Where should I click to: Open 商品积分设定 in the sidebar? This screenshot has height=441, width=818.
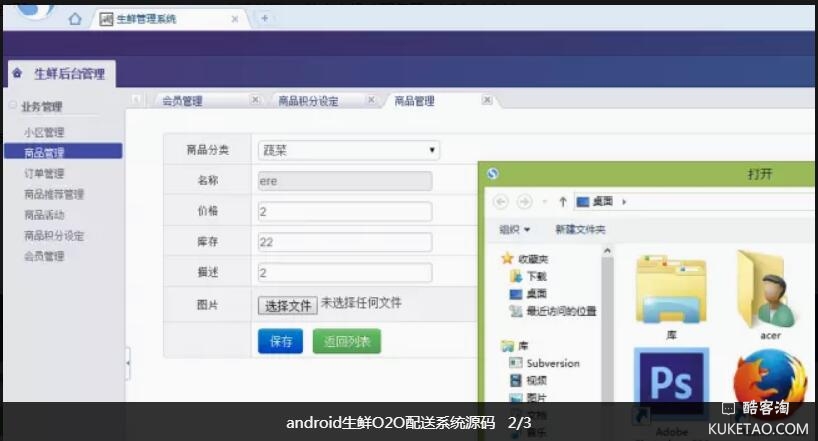pos(54,235)
